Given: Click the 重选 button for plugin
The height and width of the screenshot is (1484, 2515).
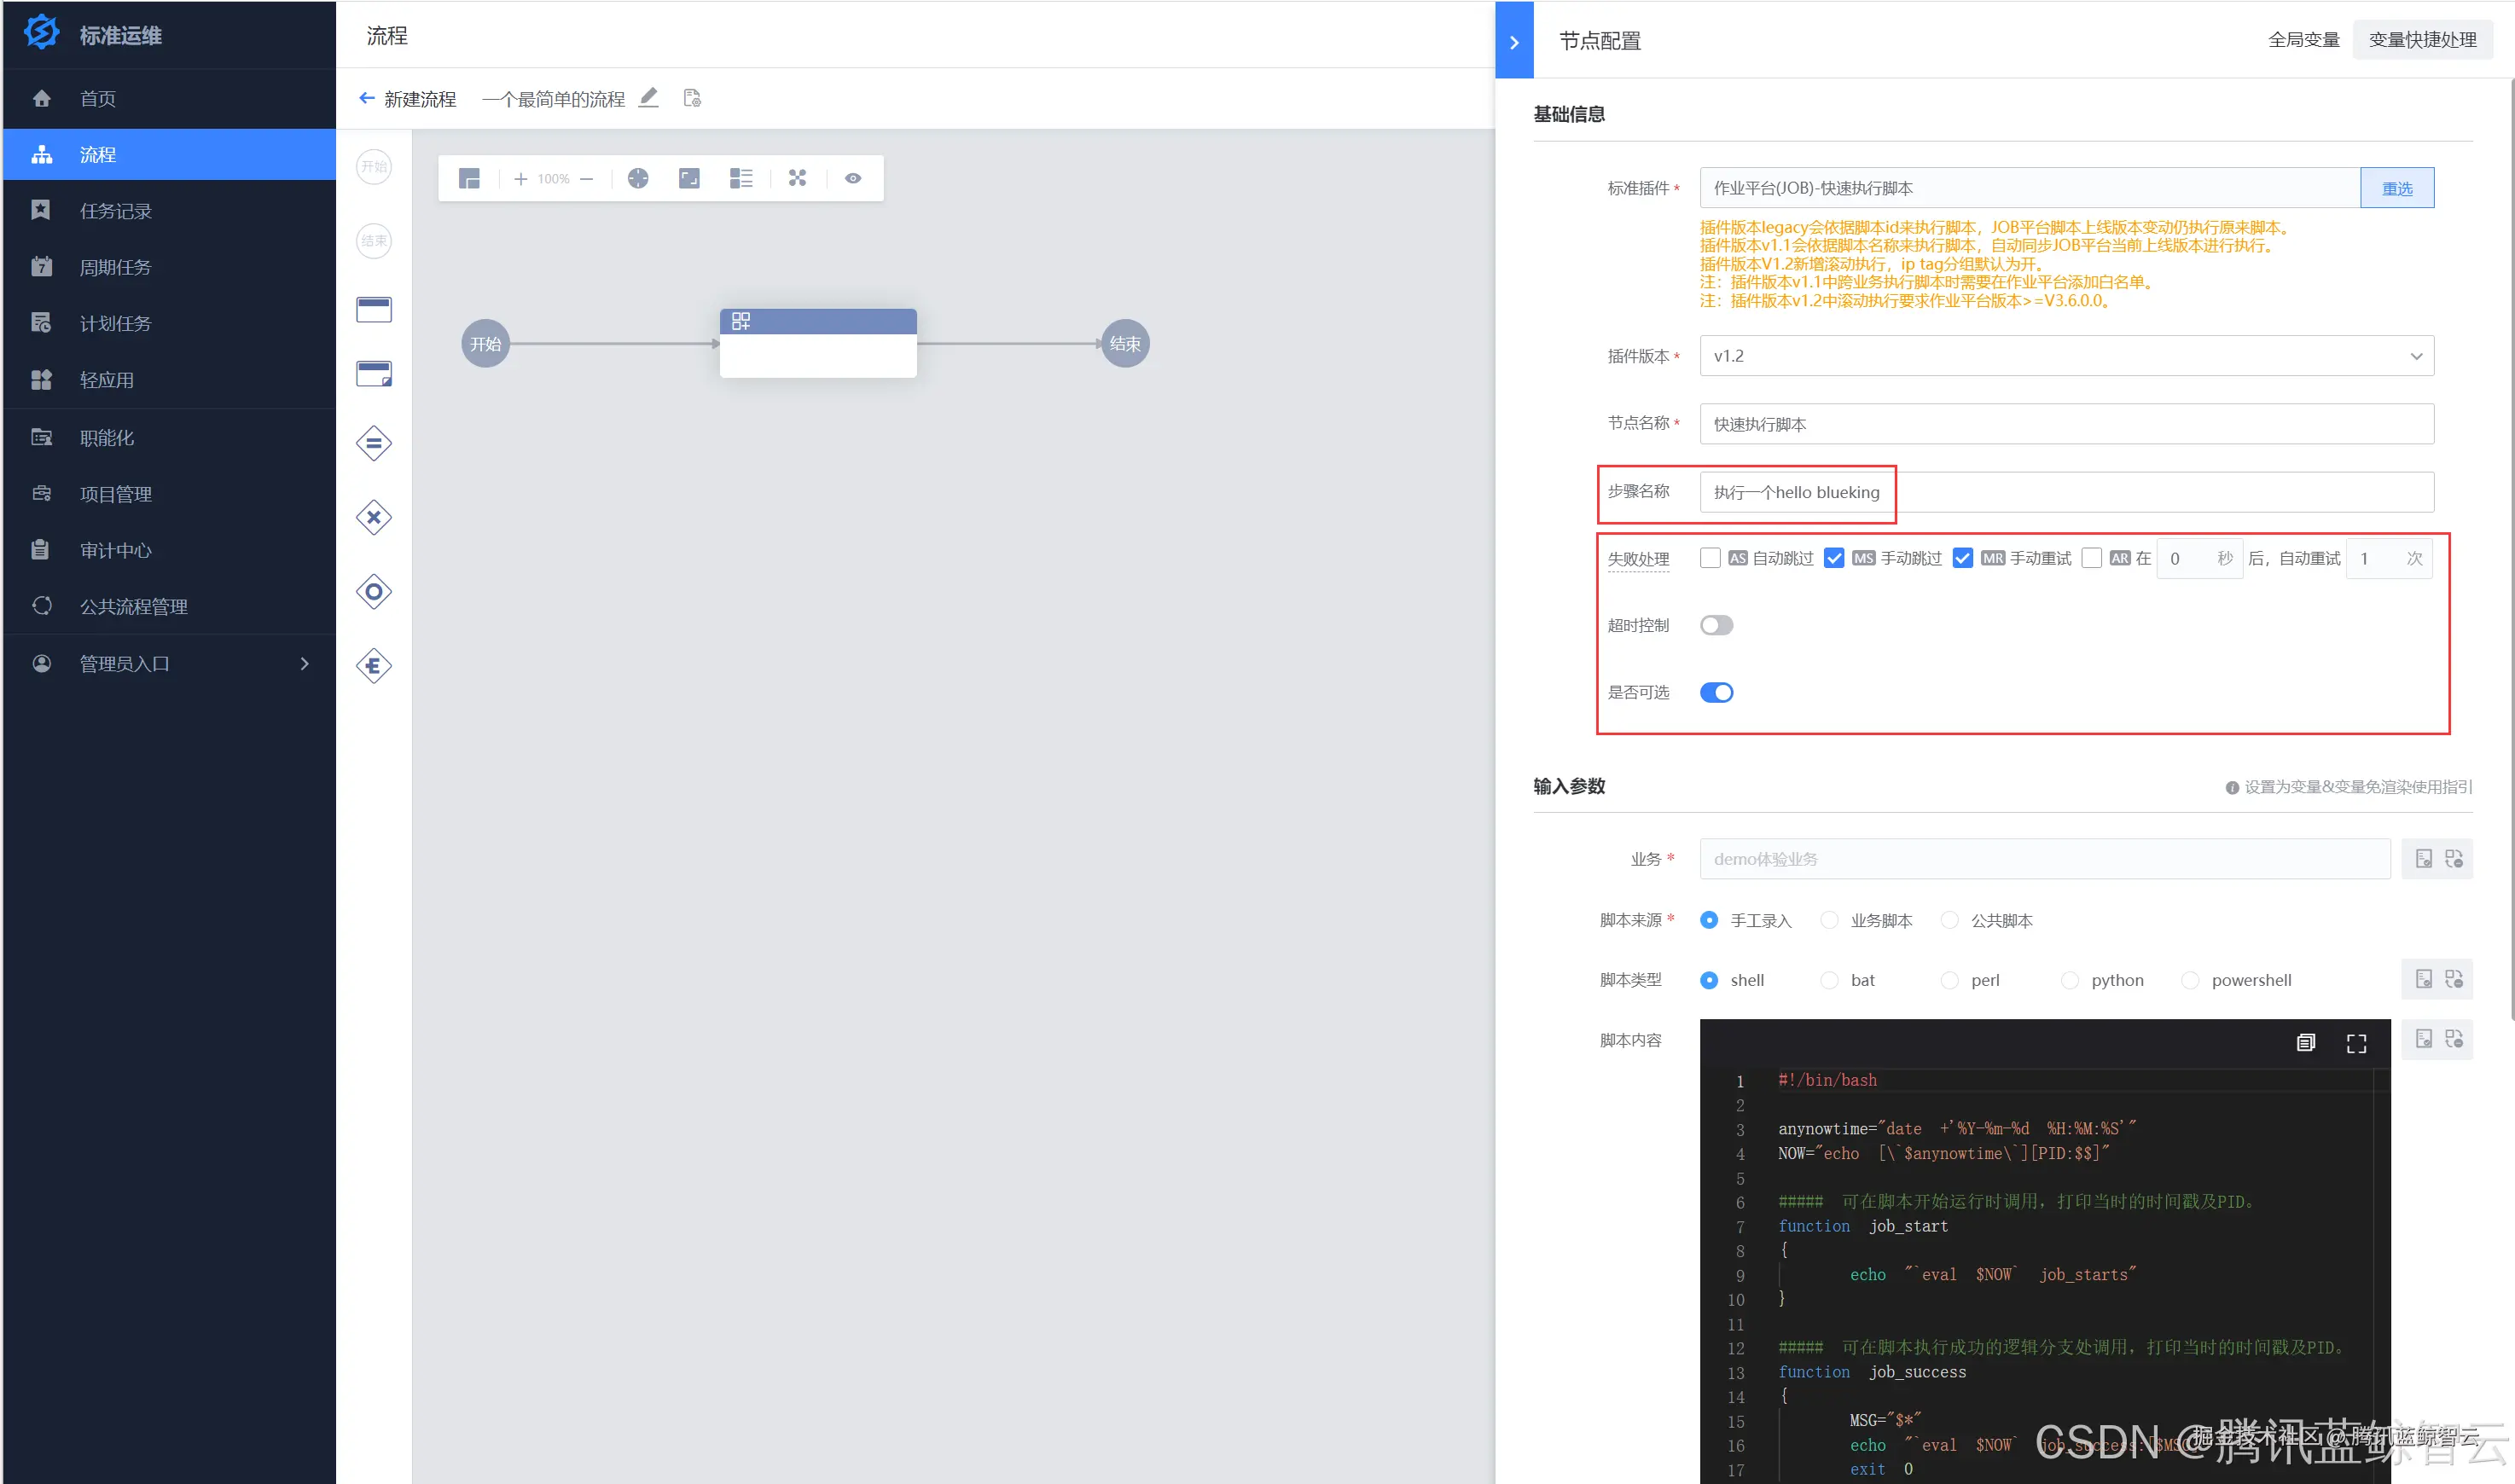Looking at the screenshot, I should click(x=2397, y=188).
